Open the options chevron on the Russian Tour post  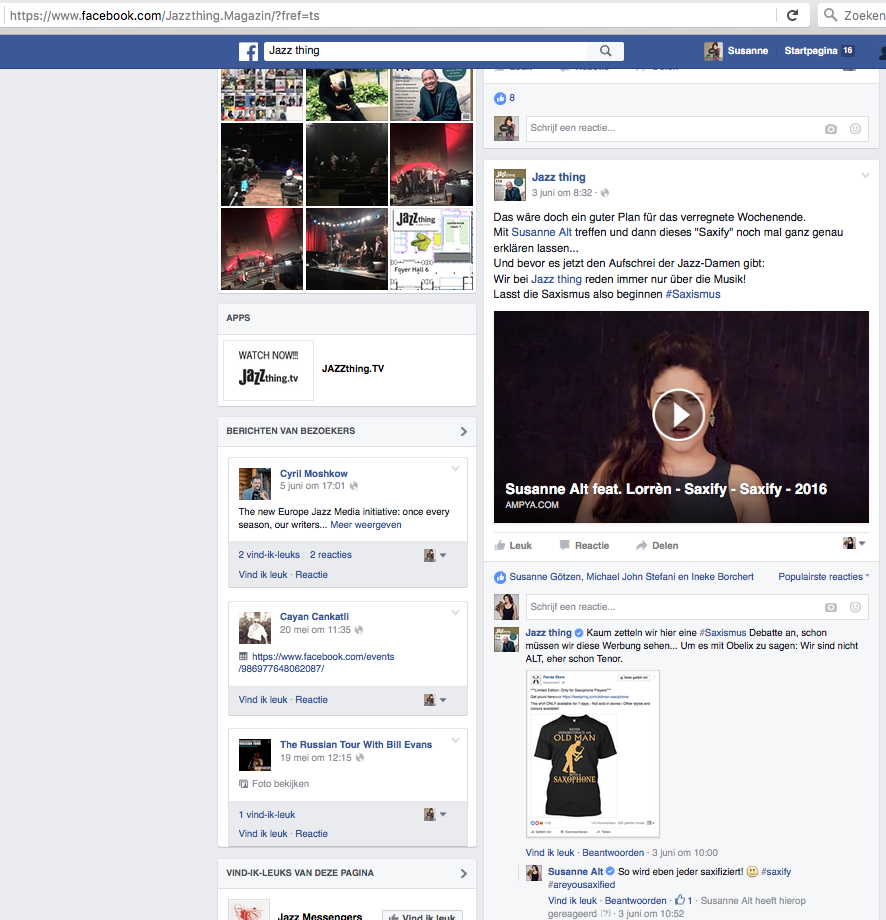pos(455,740)
